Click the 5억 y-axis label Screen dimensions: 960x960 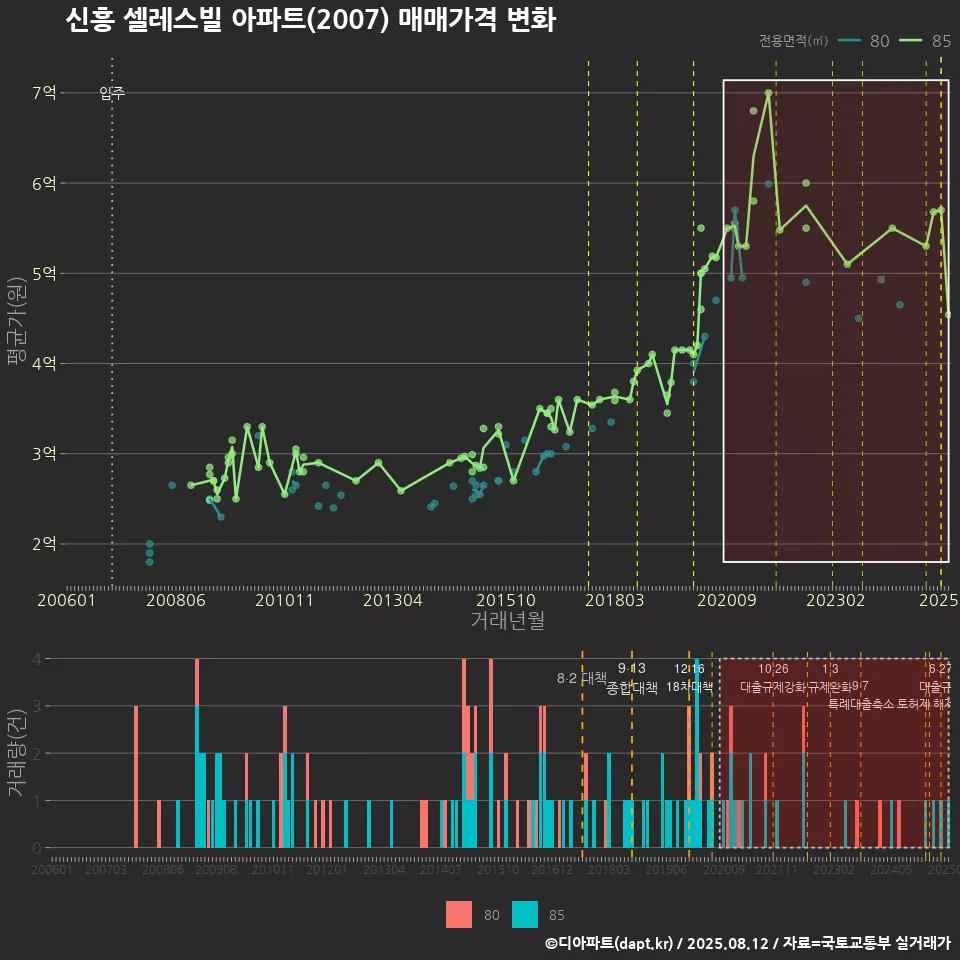tap(44, 273)
